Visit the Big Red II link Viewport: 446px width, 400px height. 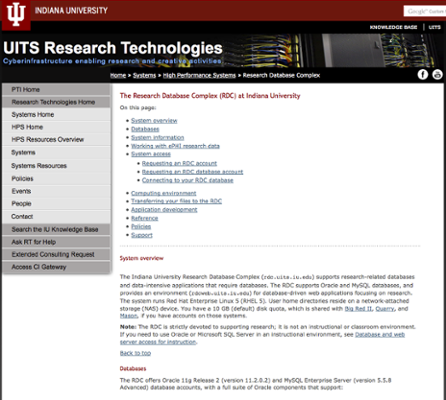pos(358,309)
